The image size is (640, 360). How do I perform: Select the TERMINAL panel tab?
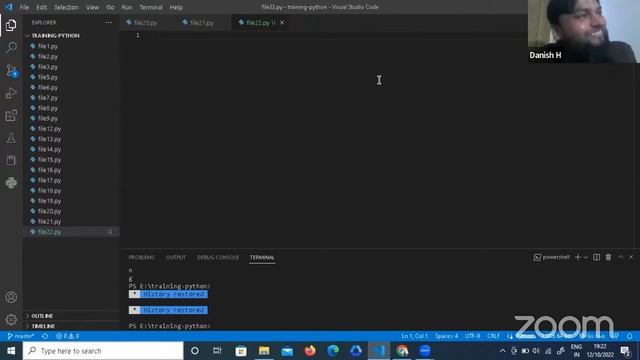262,258
